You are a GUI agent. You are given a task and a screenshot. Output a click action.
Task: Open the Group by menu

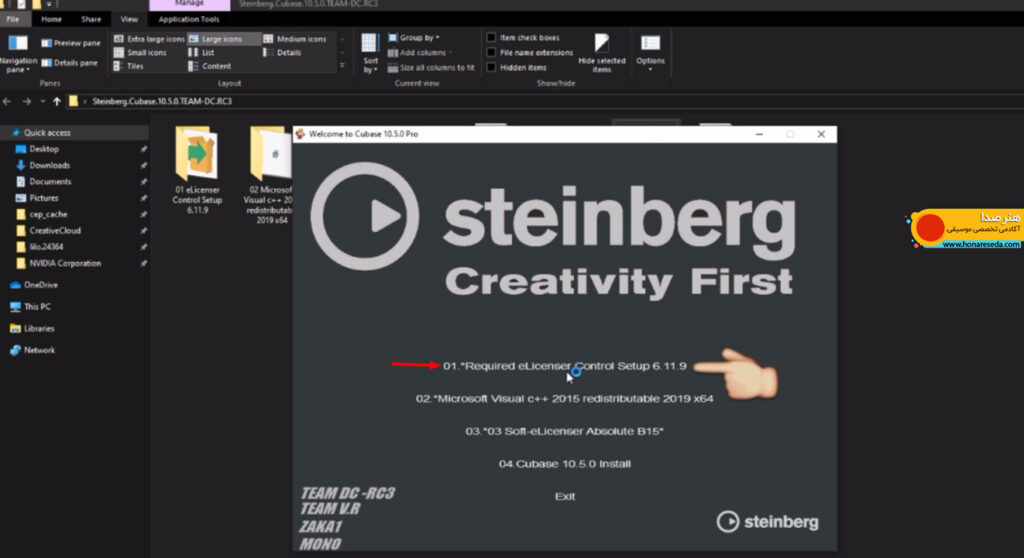(x=414, y=38)
